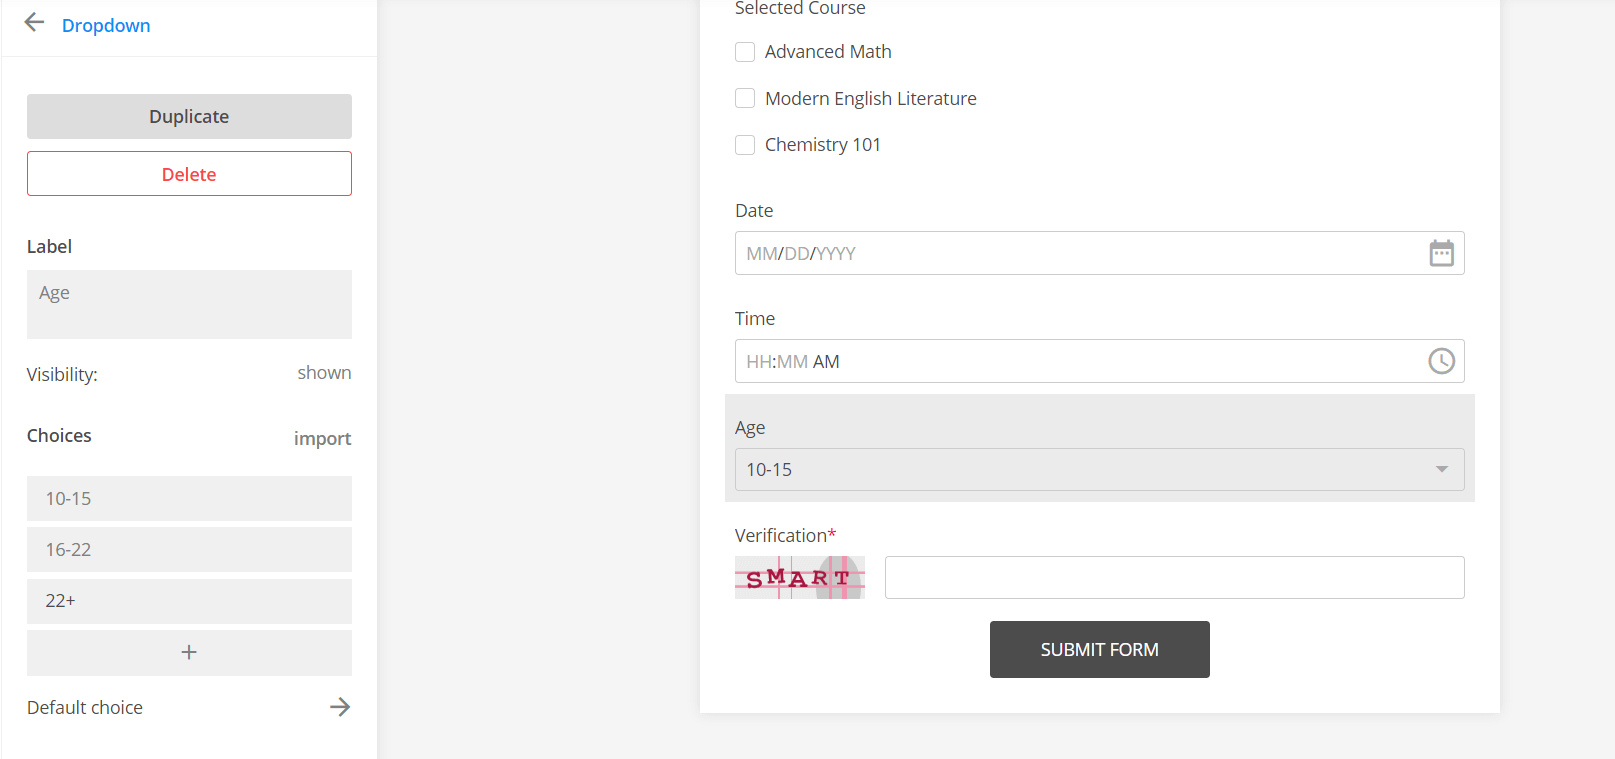The width and height of the screenshot is (1615, 759).
Task: Open Default choice settings via arrow icon
Action: [x=340, y=707]
